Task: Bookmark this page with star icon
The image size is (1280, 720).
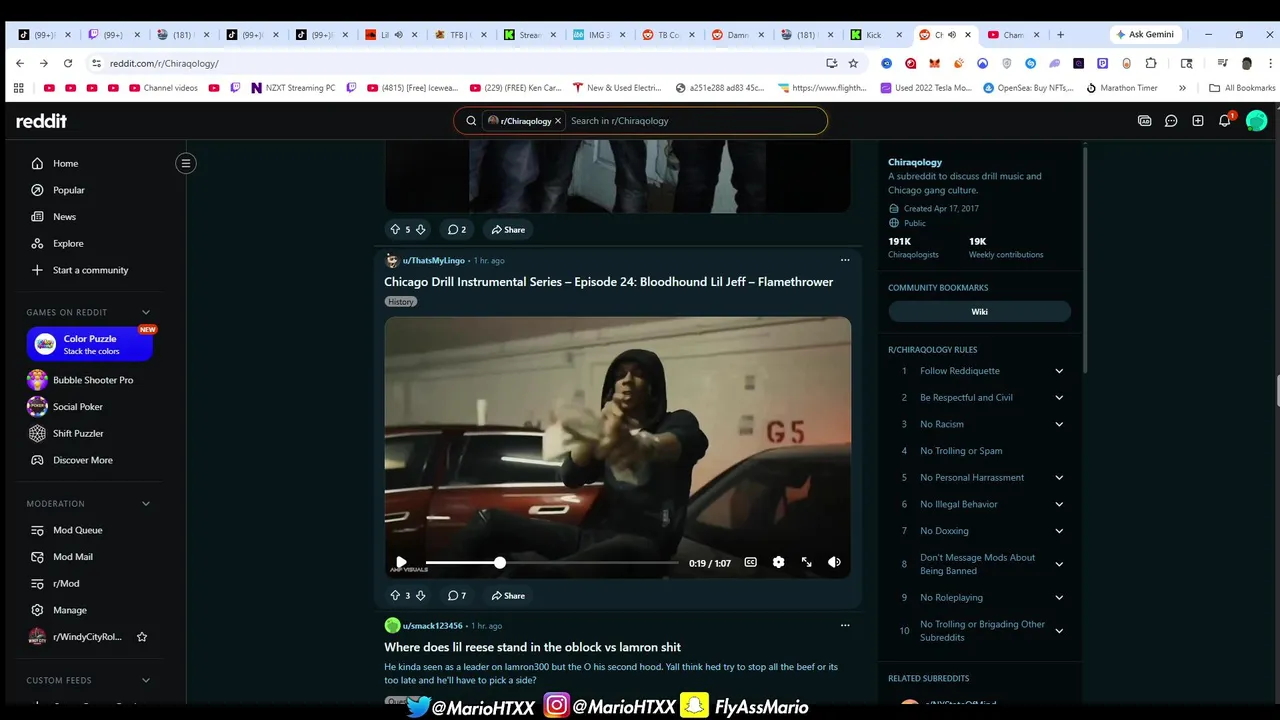Action: pyautogui.click(x=853, y=63)
